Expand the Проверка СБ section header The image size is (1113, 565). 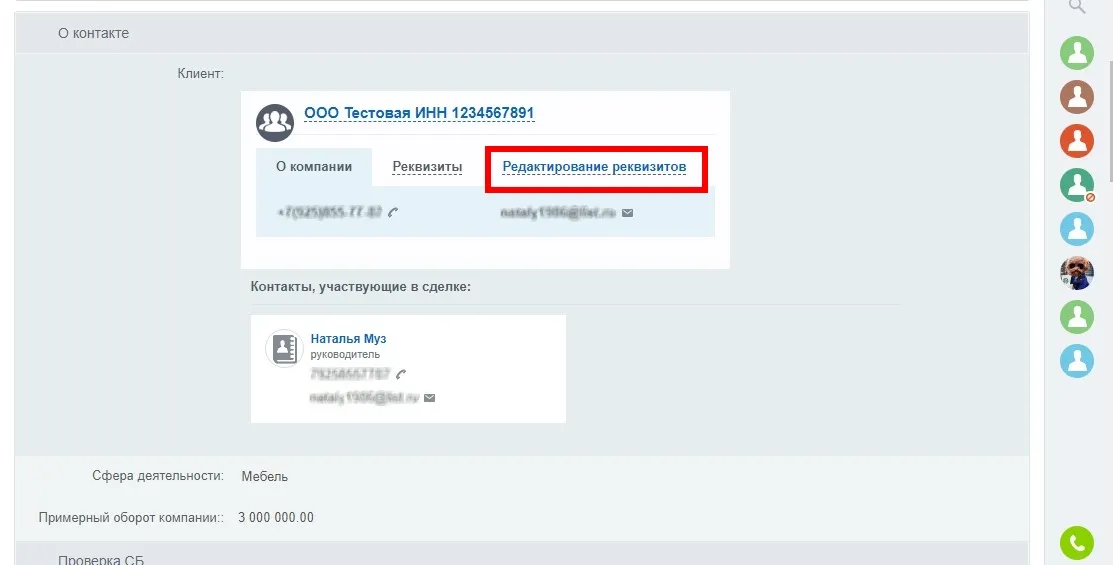click(100, 558)
